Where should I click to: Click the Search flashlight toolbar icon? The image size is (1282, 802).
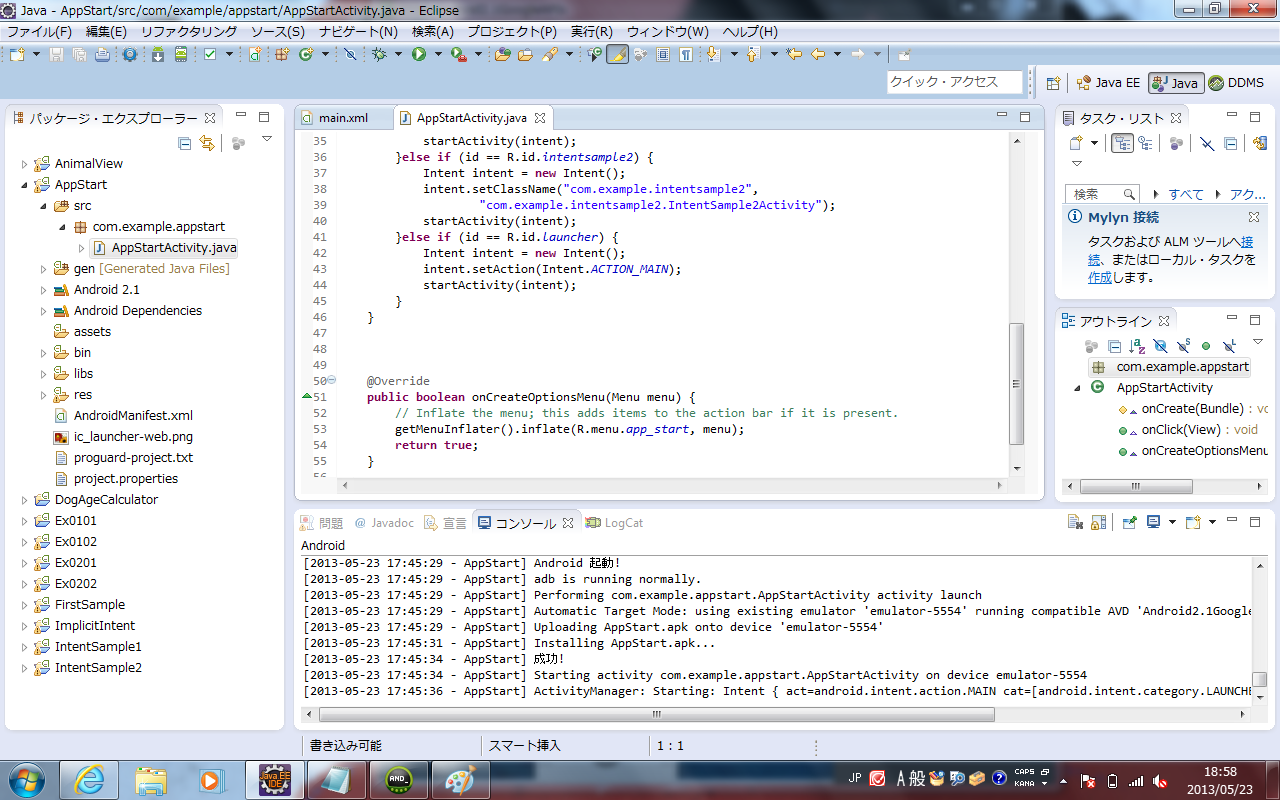(549, 54)
